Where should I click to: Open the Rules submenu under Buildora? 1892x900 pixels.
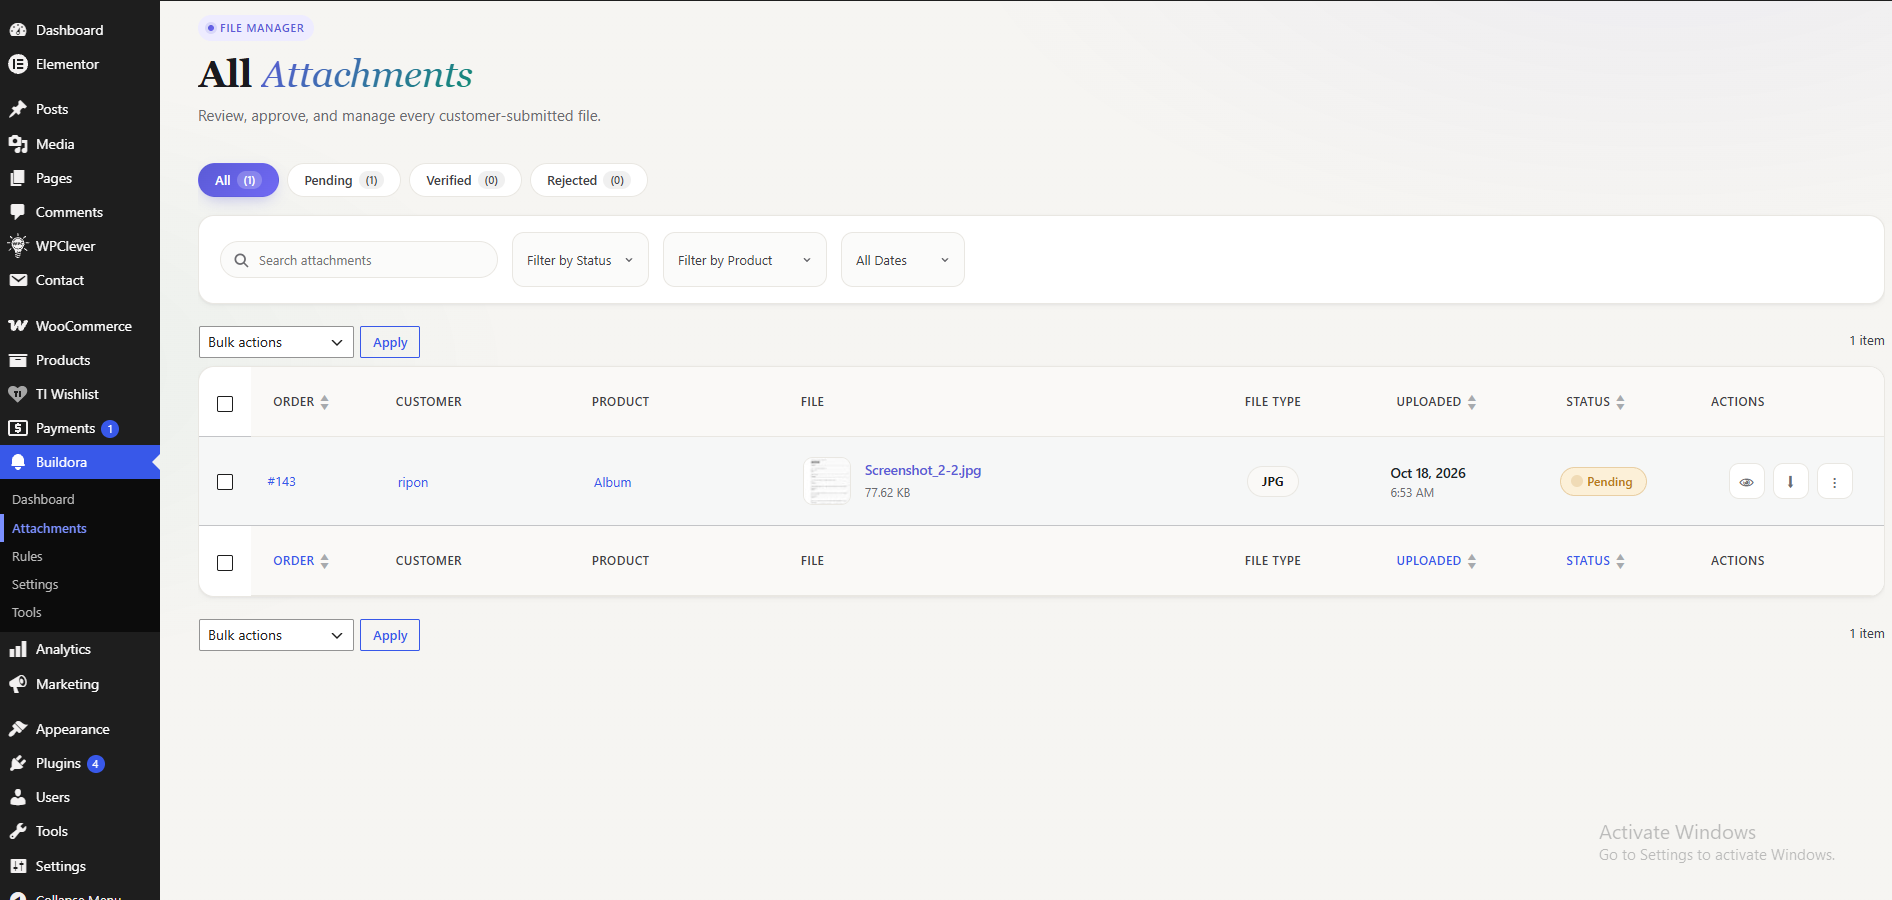tap(27, 556)
